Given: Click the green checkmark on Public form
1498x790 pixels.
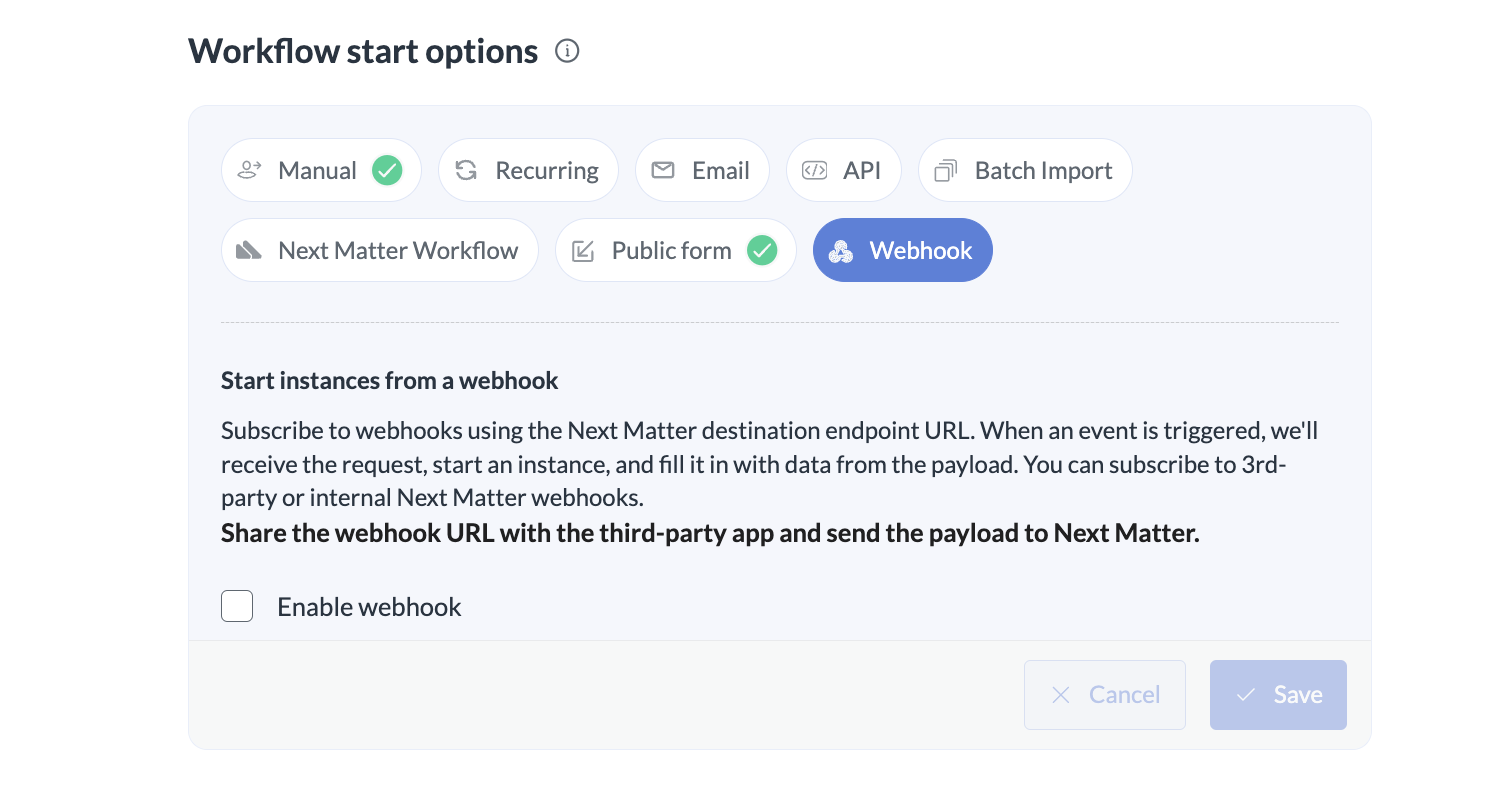Looking at the screenshot, I should coord(762,250).
